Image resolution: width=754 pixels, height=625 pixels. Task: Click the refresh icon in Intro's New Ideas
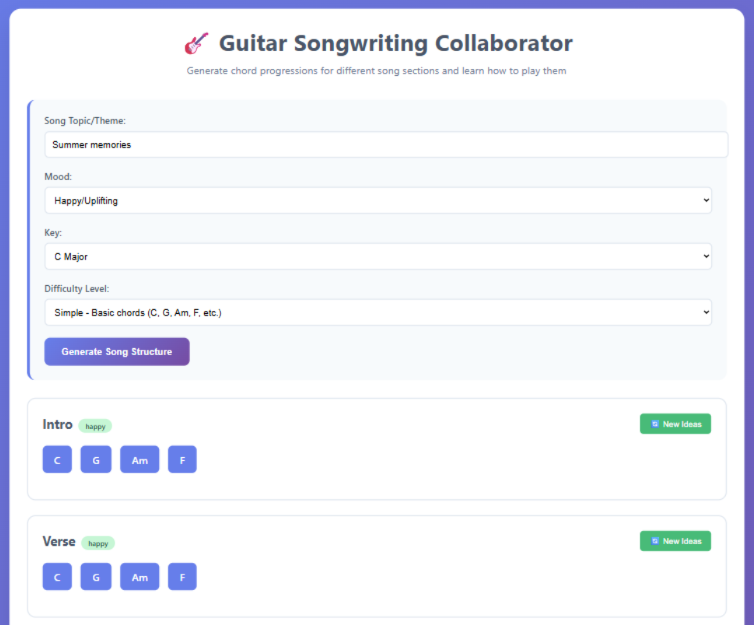pos(655,424)
